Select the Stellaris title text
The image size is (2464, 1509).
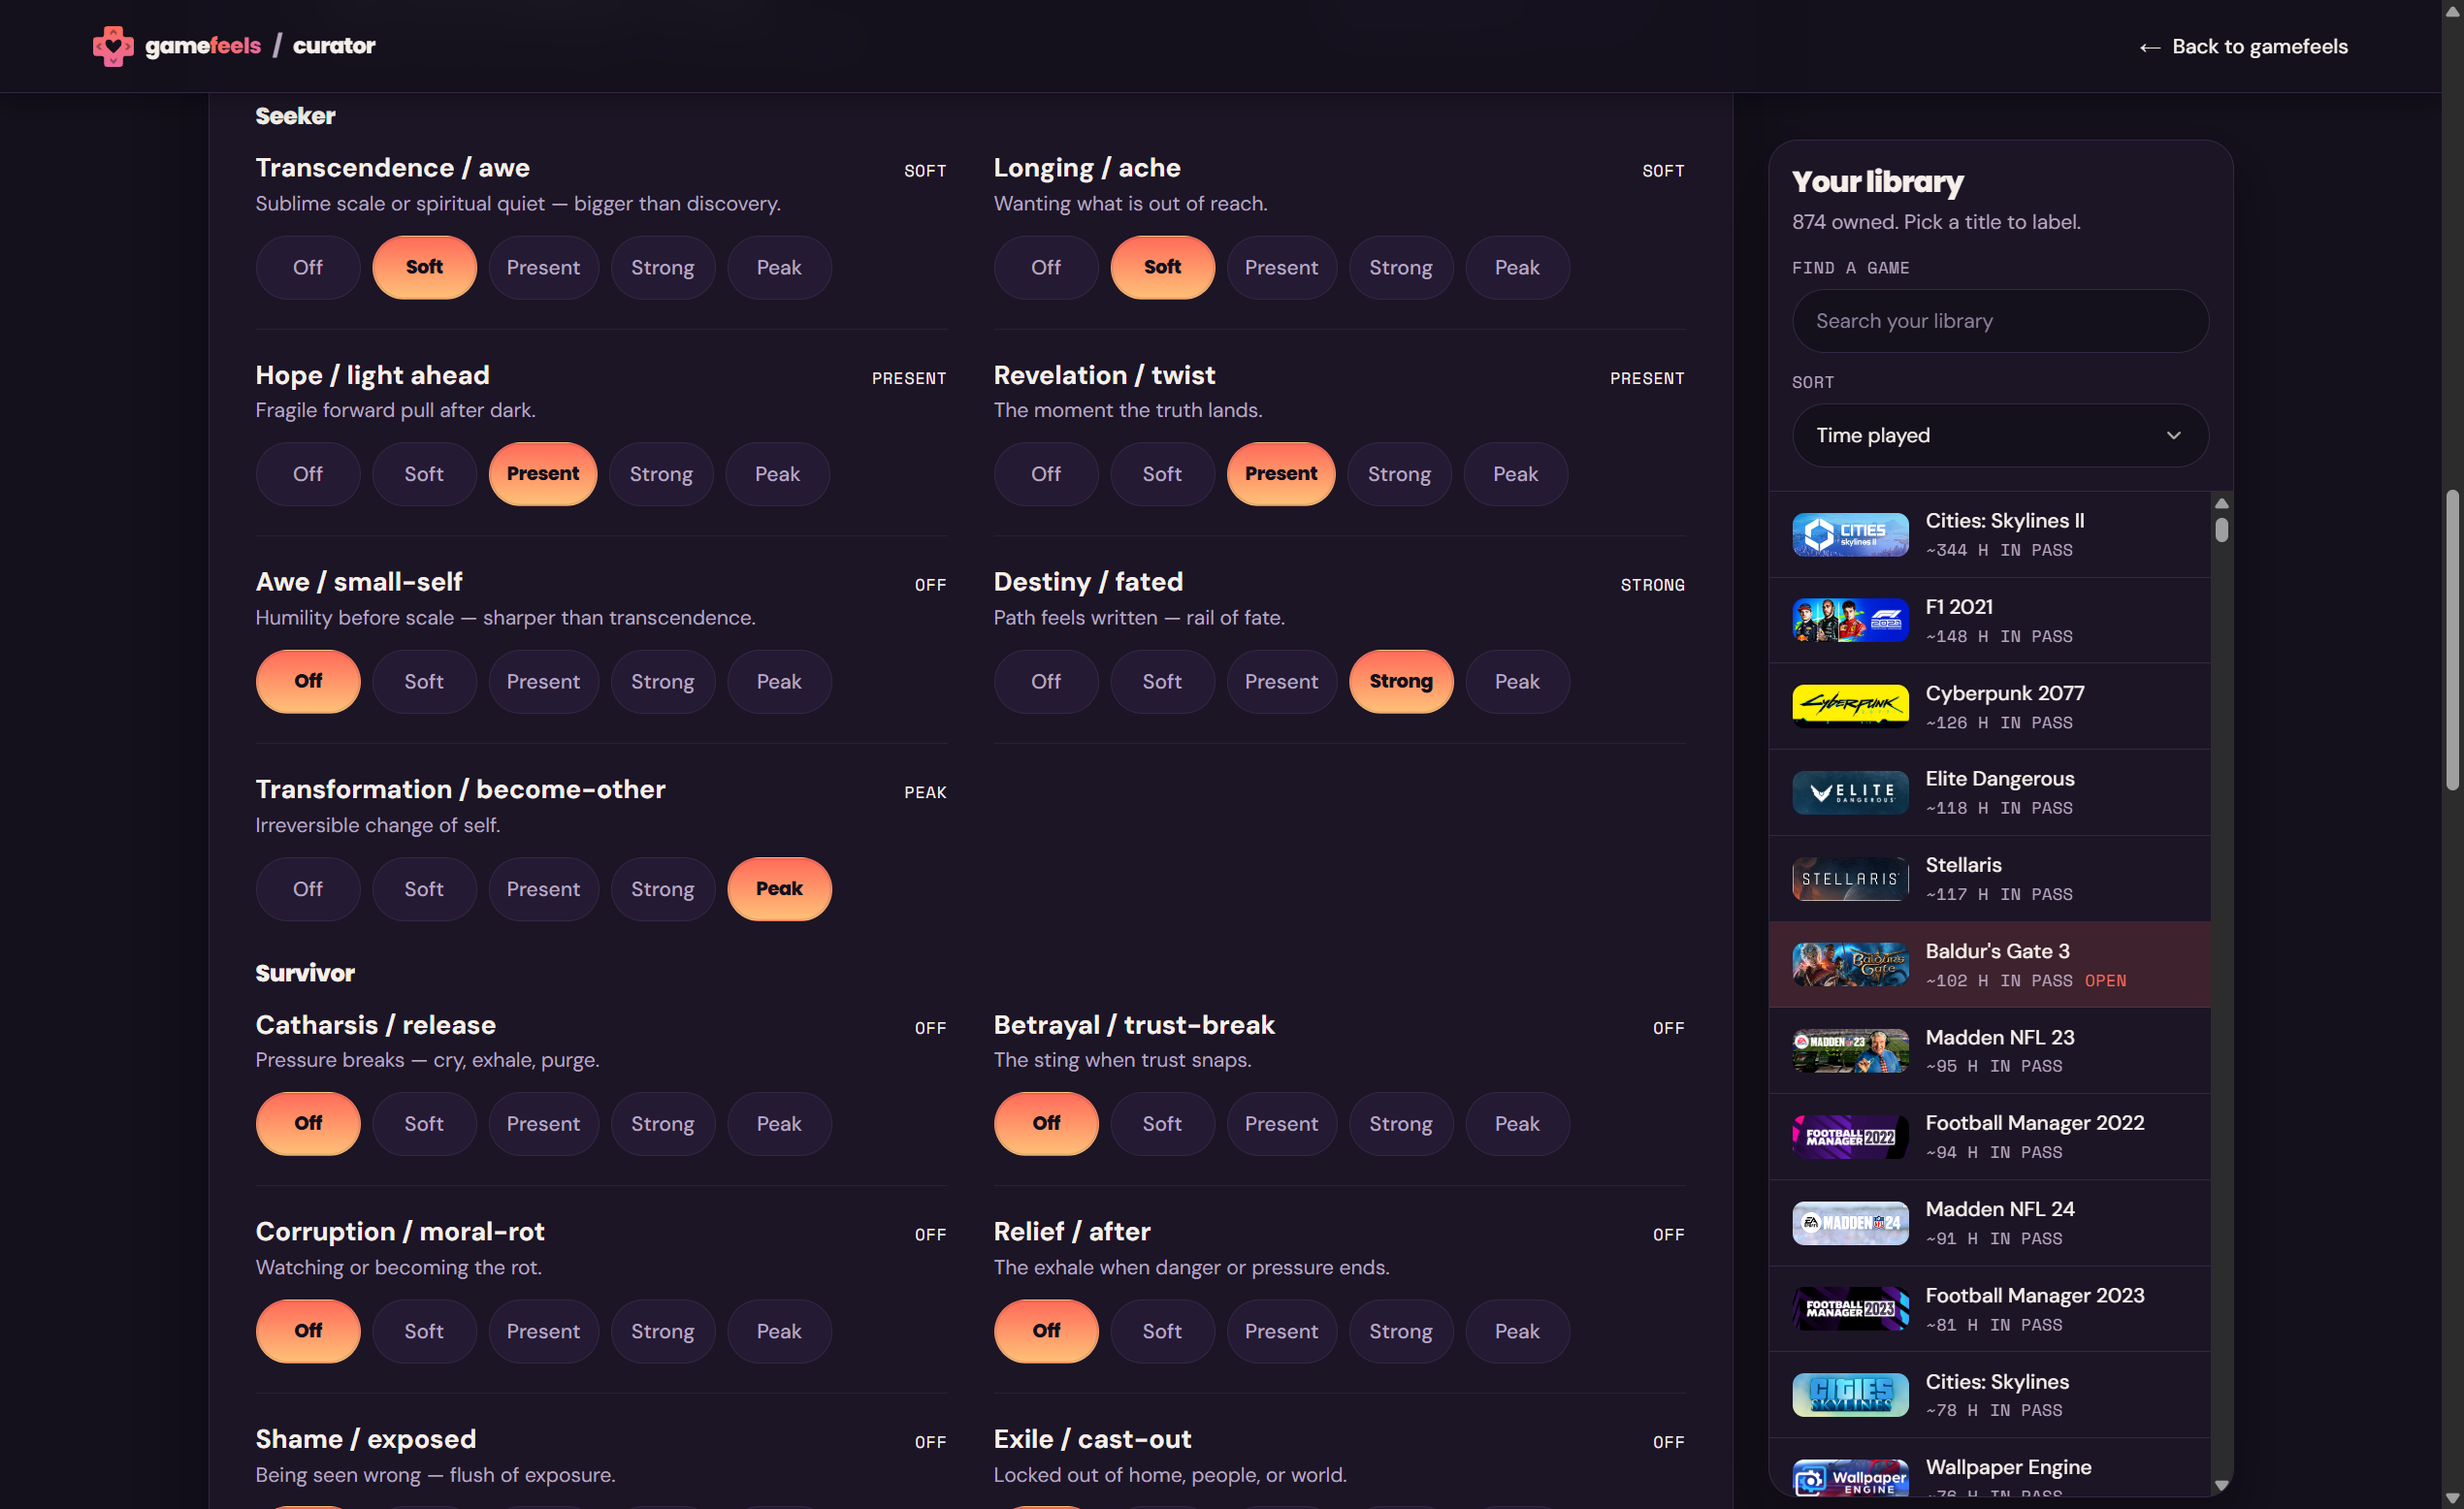1964,865
